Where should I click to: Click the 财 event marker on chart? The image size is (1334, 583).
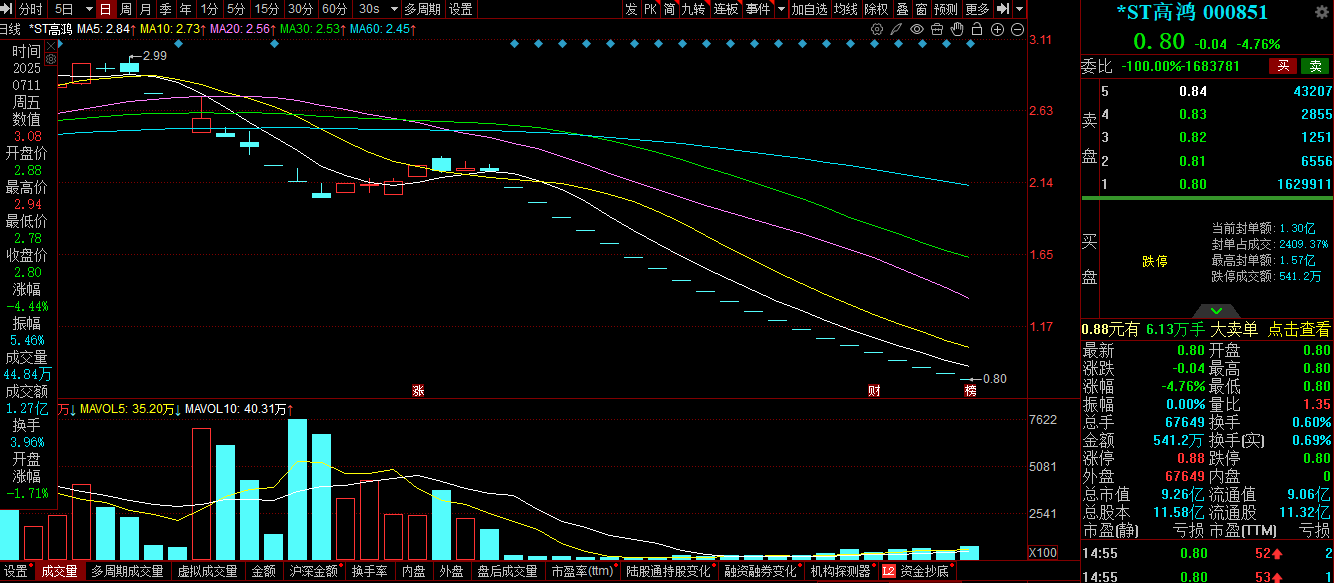873,390
